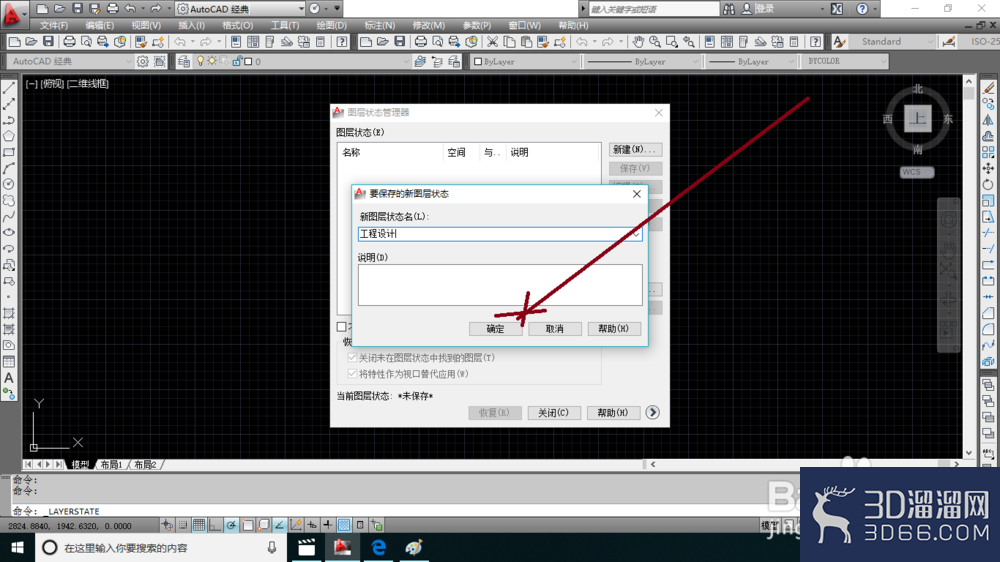Click the Make Object's Layer Current icon

point(420,61)
